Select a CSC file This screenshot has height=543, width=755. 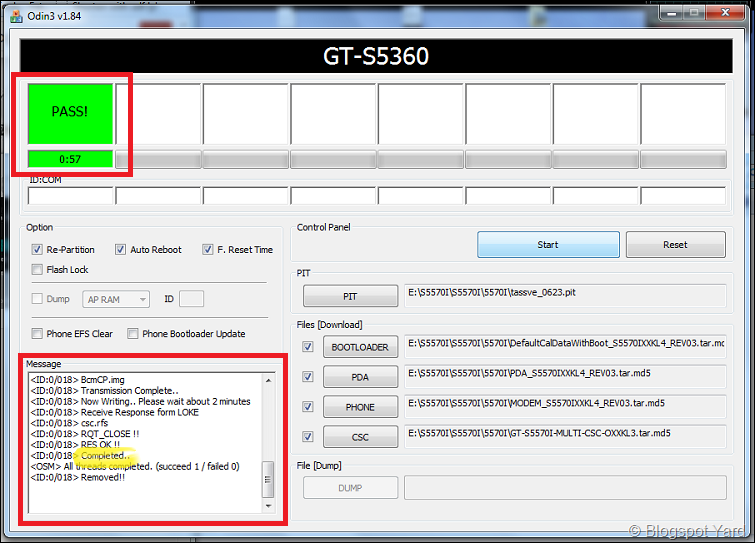coord(361,437)
